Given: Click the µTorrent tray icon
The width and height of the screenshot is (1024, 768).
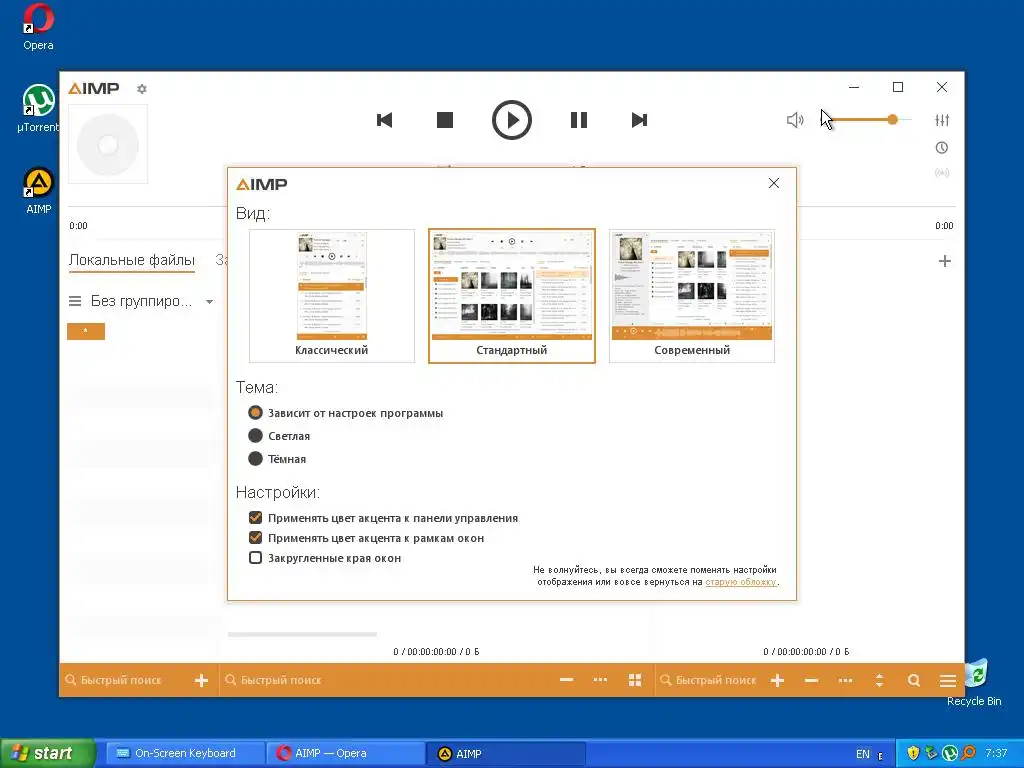Looking at the screenshot, I should click(950, 753).
